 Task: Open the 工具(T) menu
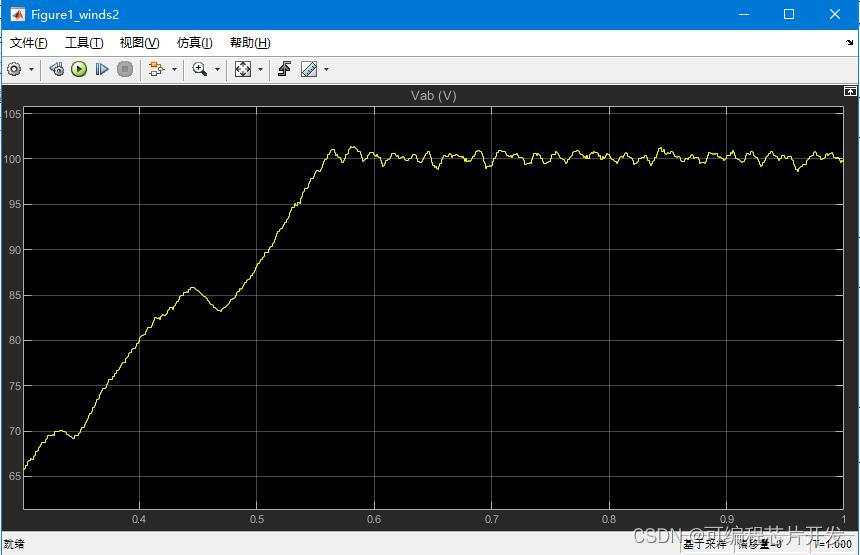coord(84,43)
